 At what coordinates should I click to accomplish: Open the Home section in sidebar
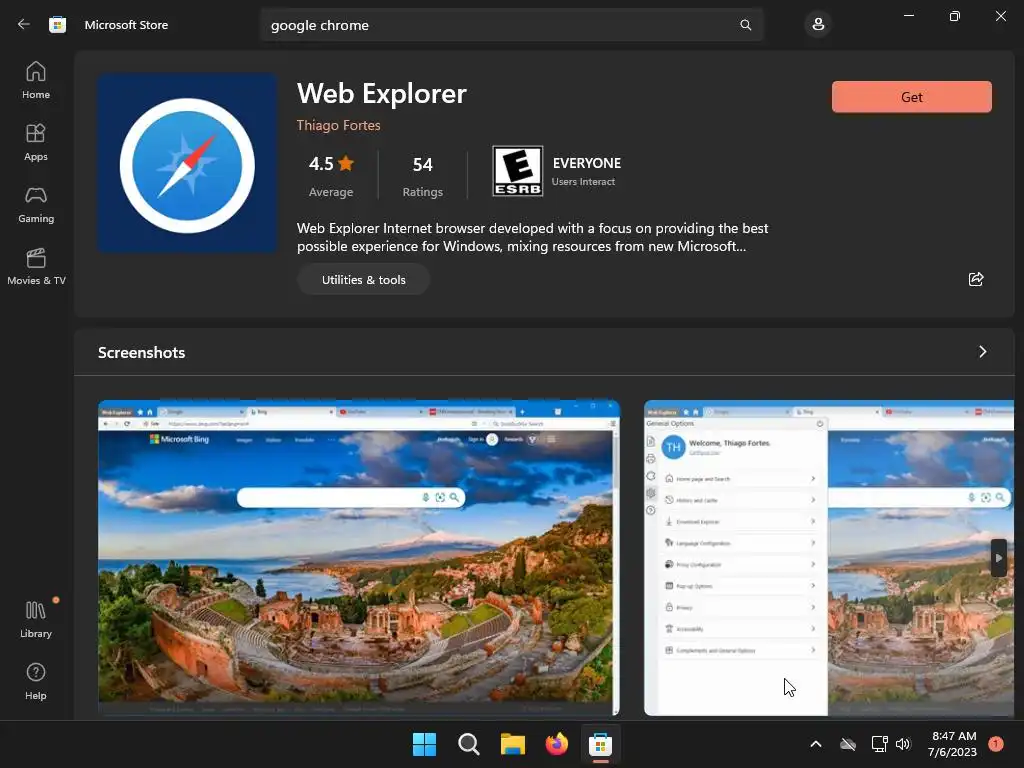point(36,80)
